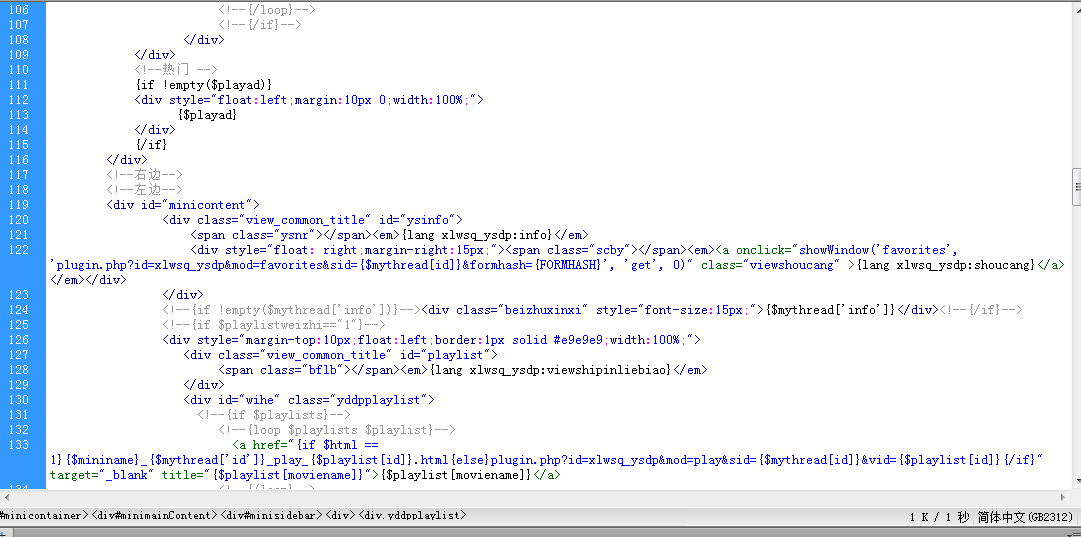
Task: Click '<div id="wihe"' tag on line 130
Action: (232, 400)
